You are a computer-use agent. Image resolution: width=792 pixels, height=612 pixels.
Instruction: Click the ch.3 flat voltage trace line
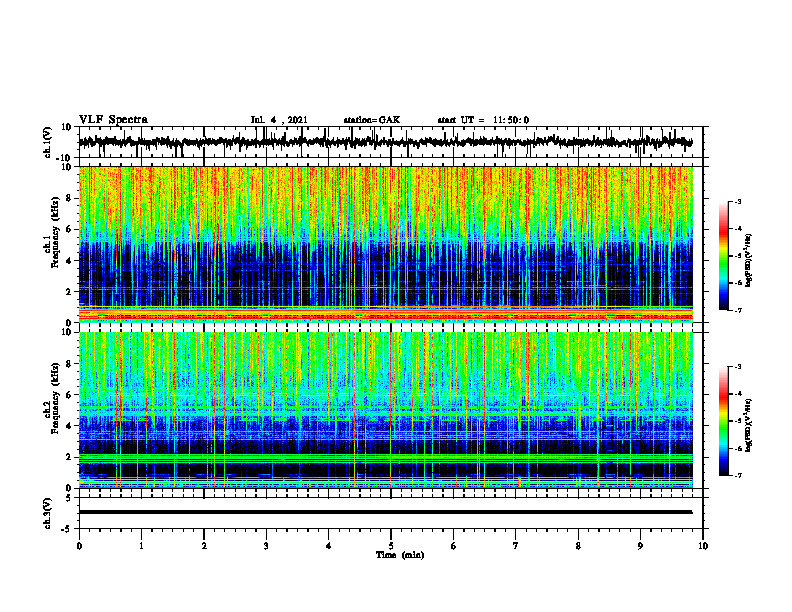click(385, 512)
